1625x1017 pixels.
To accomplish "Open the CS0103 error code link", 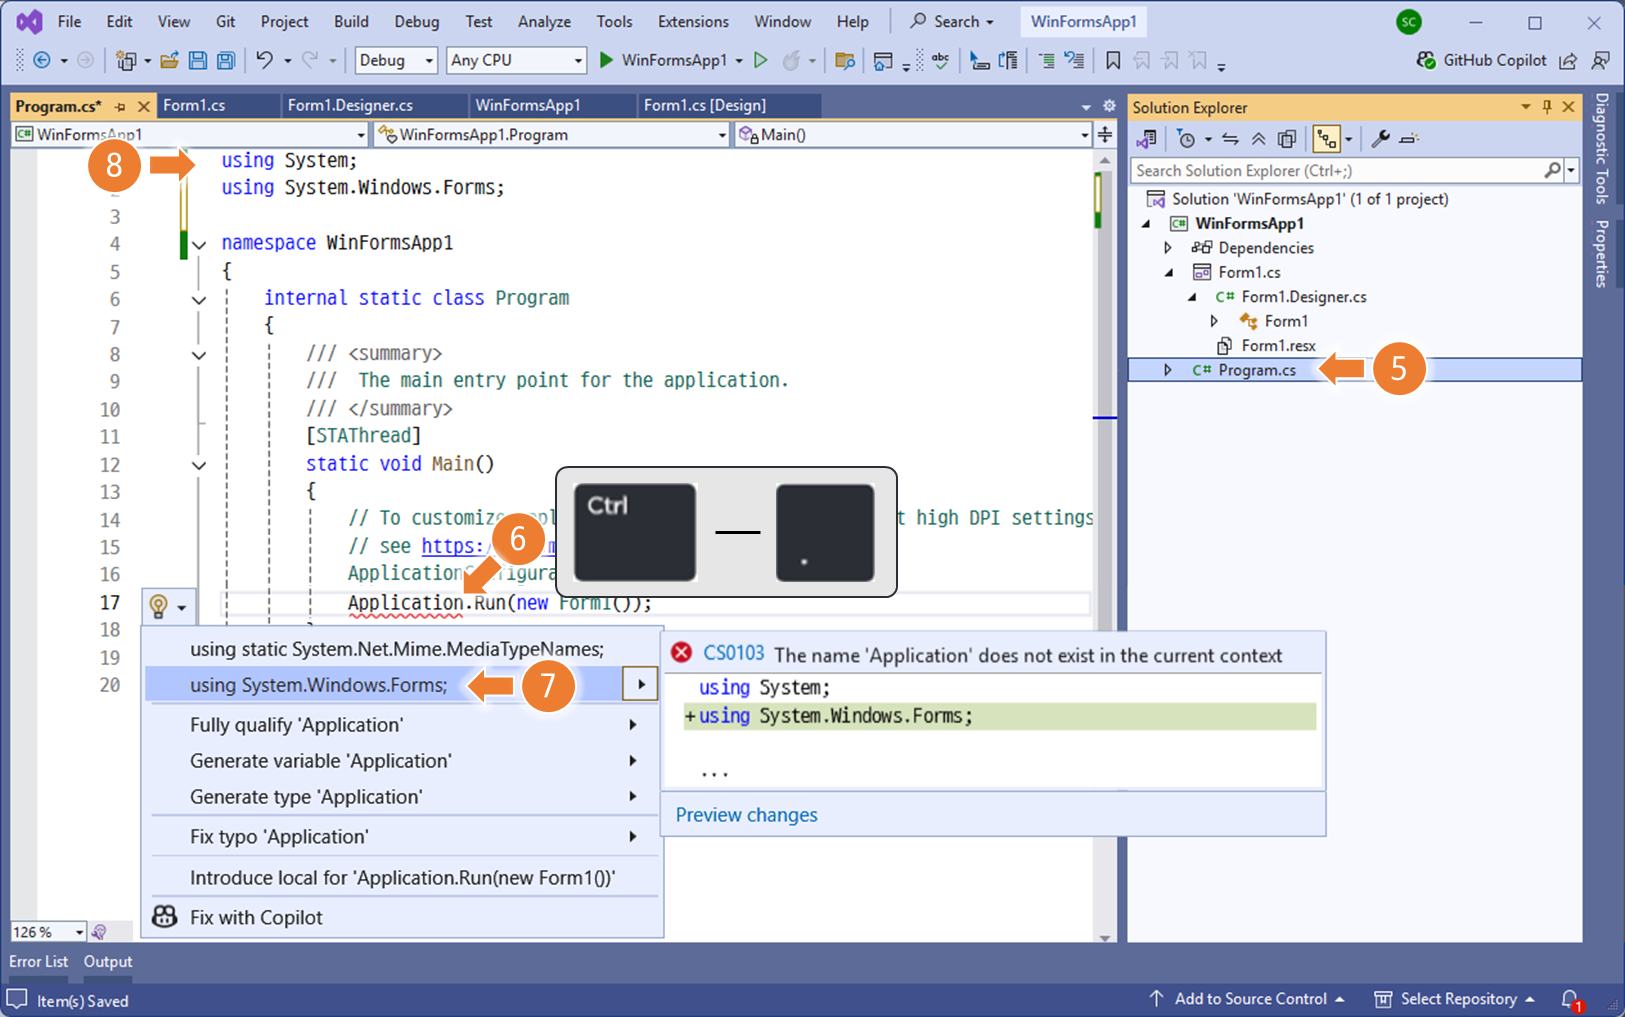I will click(x=733, y=654).
